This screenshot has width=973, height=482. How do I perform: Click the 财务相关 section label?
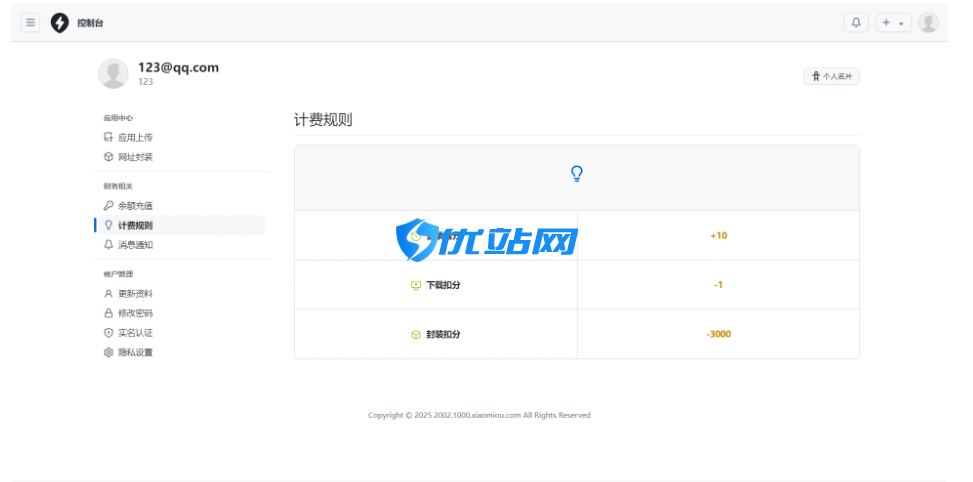118,186
